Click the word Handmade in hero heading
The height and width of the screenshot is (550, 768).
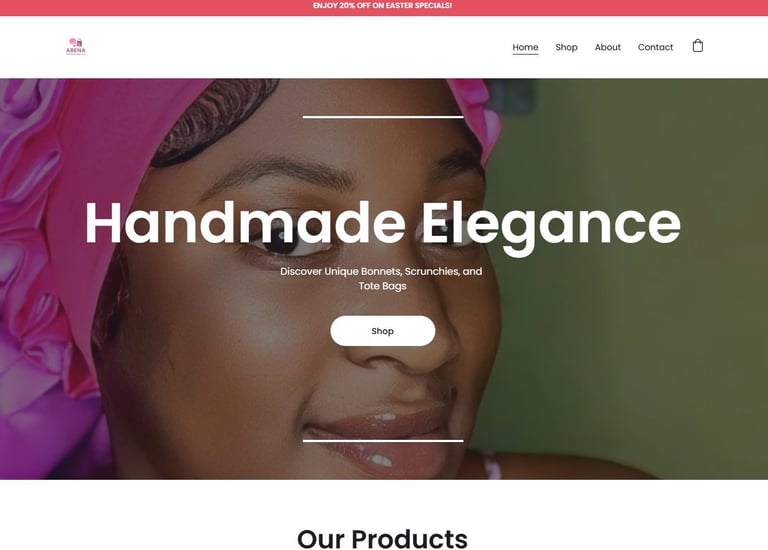[x=245, y=222]
